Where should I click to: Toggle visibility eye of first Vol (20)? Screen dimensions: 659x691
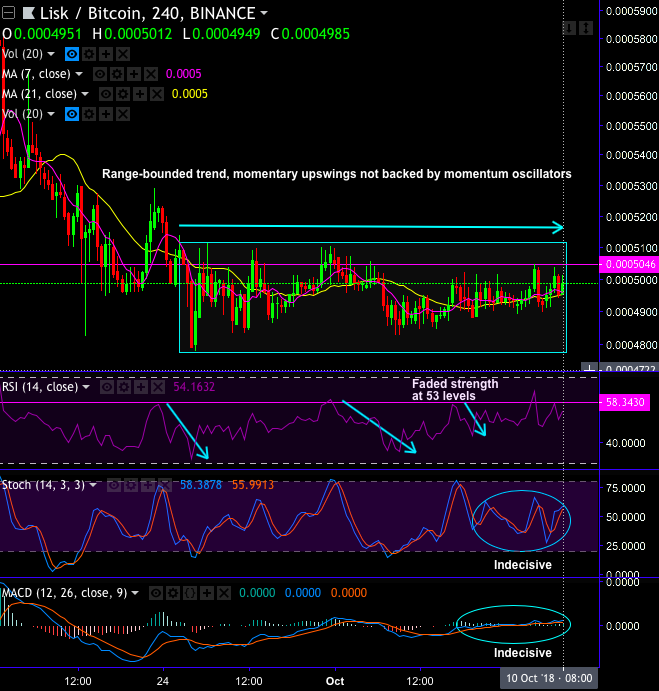tap(72, 54)
